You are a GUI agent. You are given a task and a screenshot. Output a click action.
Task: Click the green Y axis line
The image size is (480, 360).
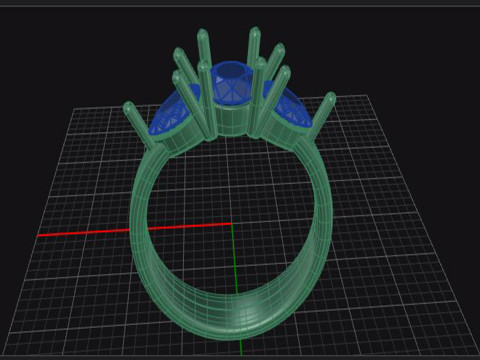click(x=237, y=290)
